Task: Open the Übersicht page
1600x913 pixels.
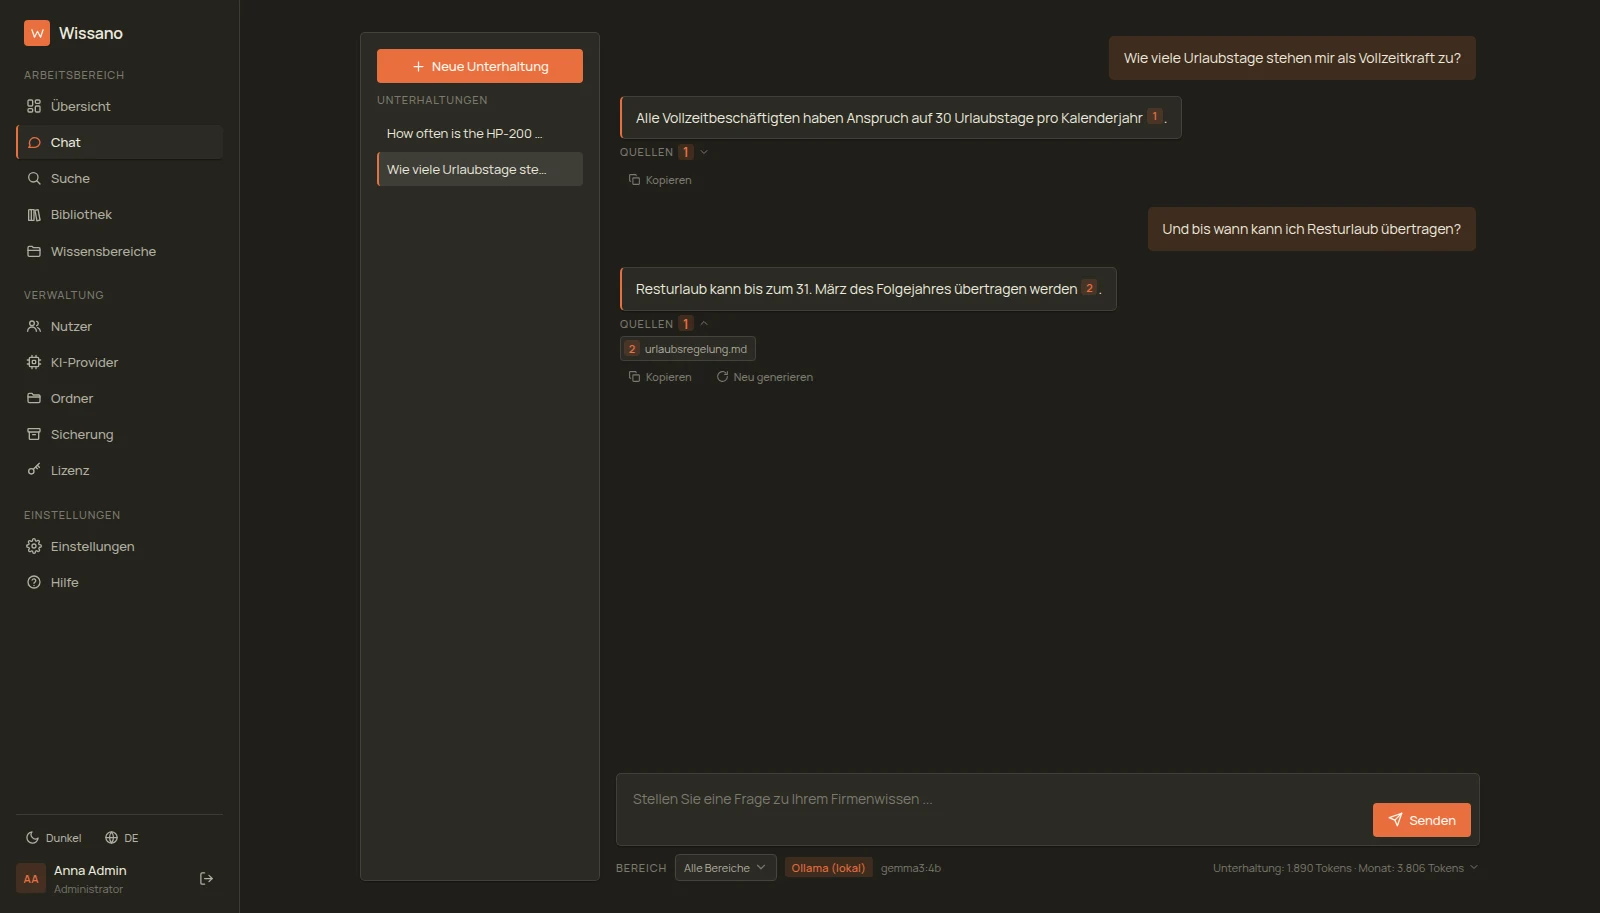Action: tap(119, 106)
